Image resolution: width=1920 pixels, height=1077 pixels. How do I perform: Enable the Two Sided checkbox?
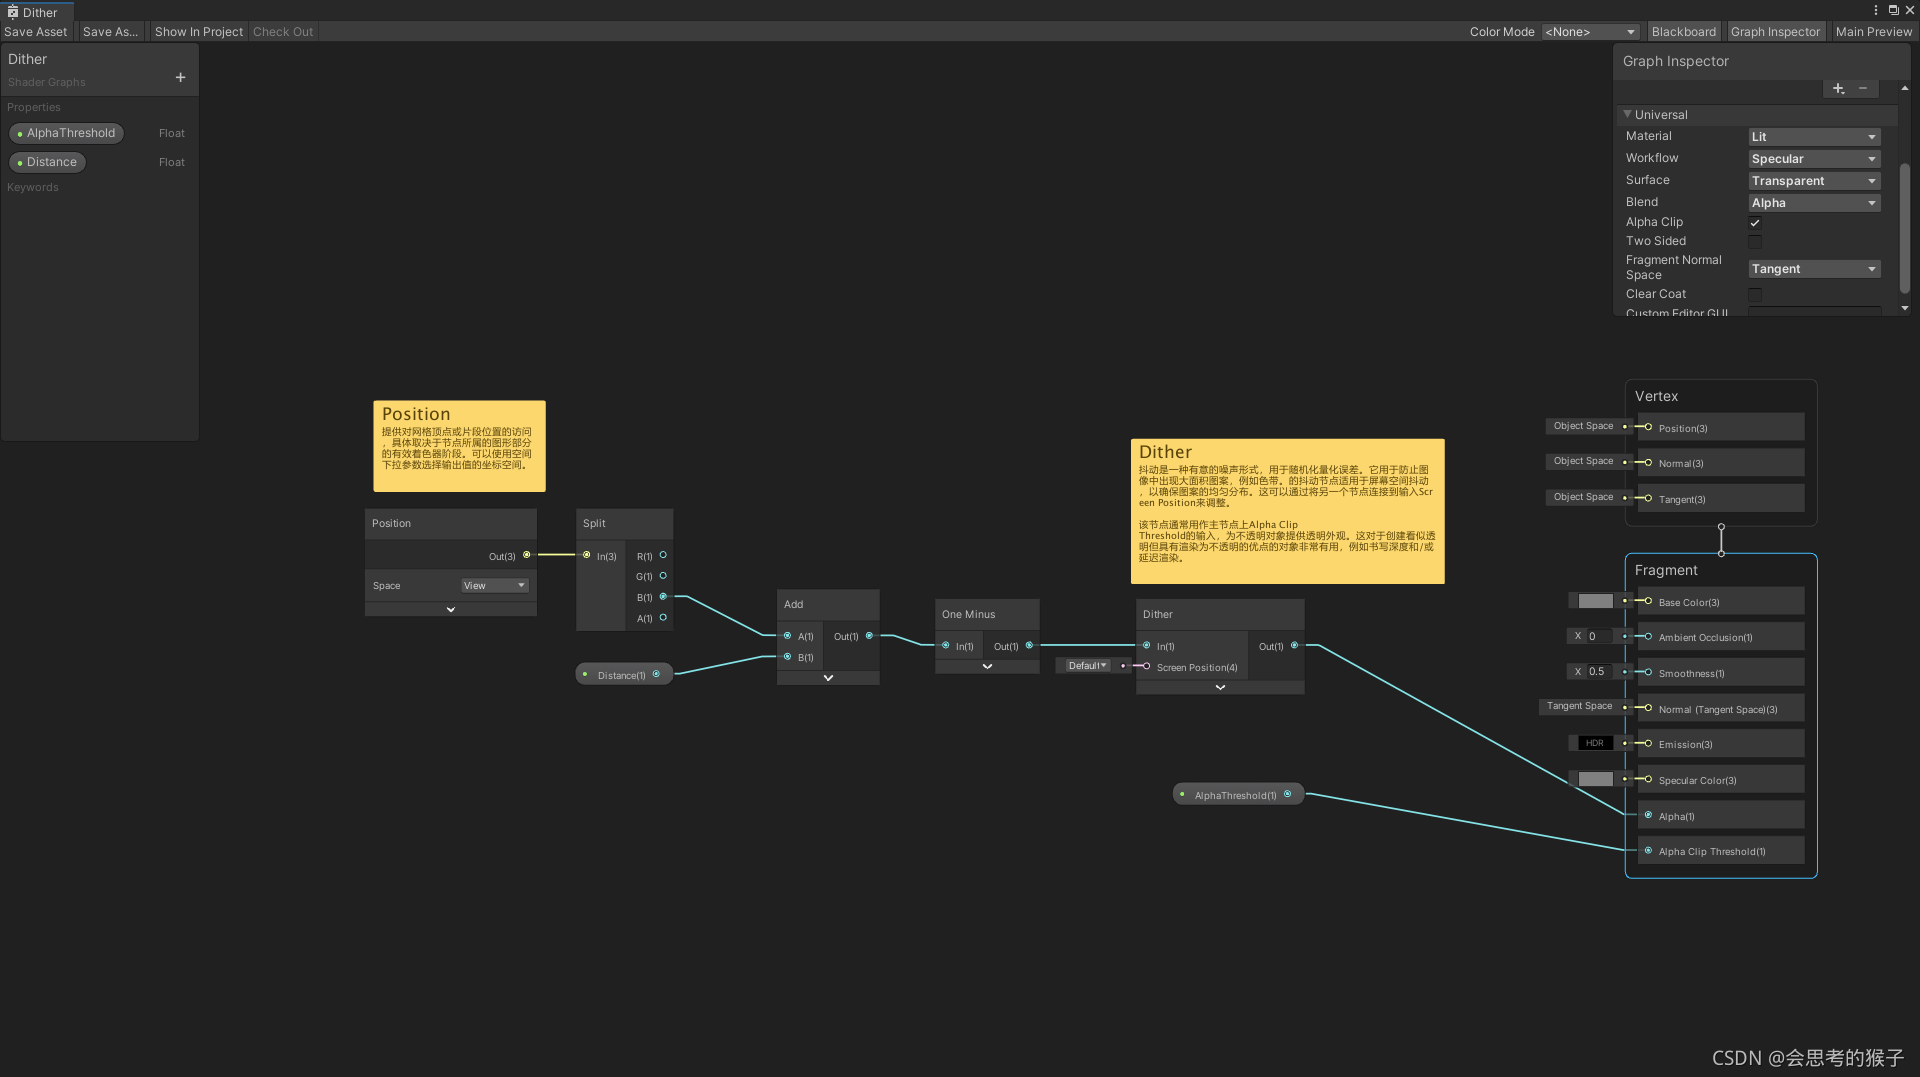[1755, 241]
